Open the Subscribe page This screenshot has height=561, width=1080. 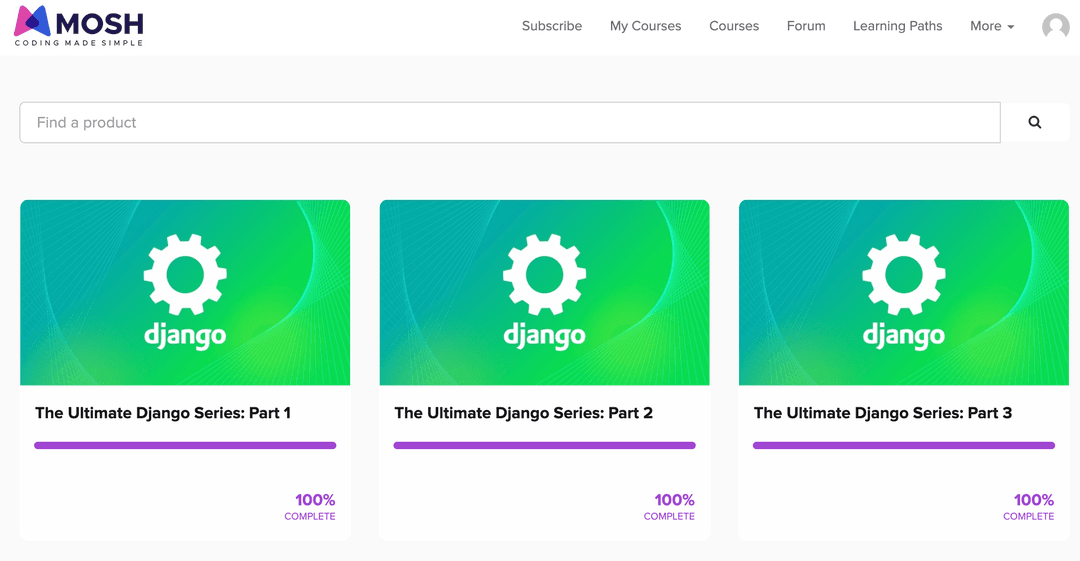[551, 26]
